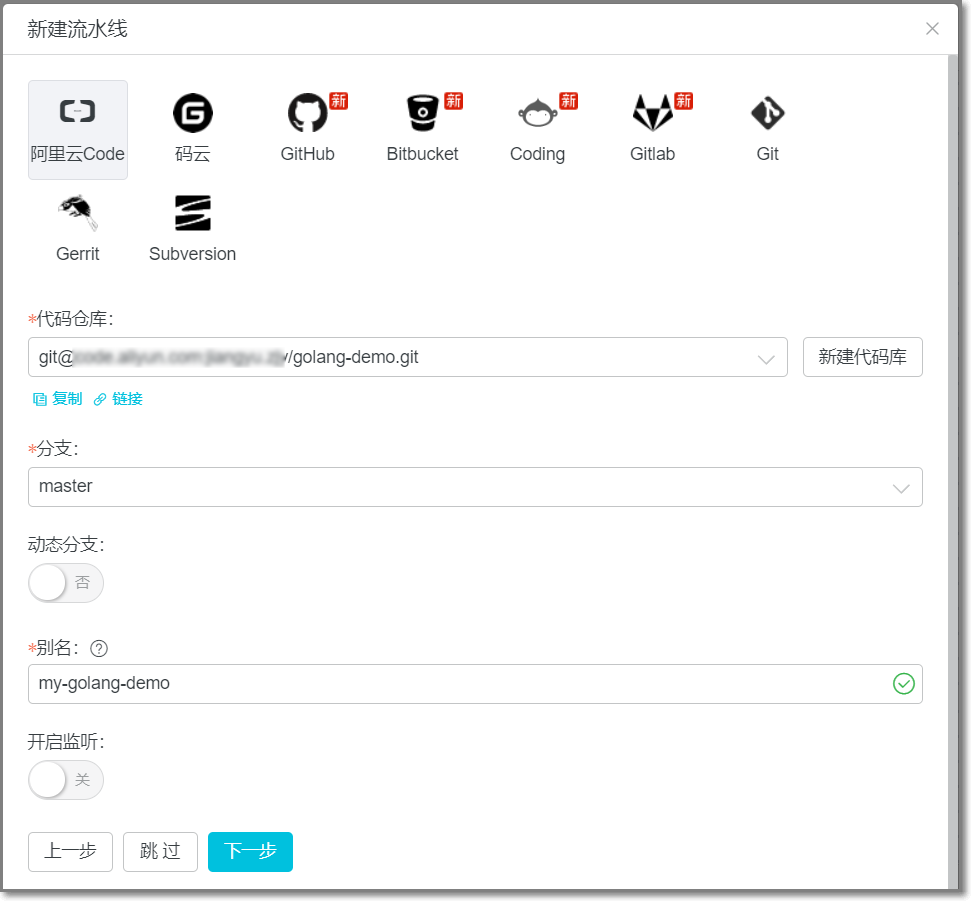Image resolution: width=971 pixels, height=901 pixels.
Task: Enable the 开启监听 switch
Action: click(66, 780)
